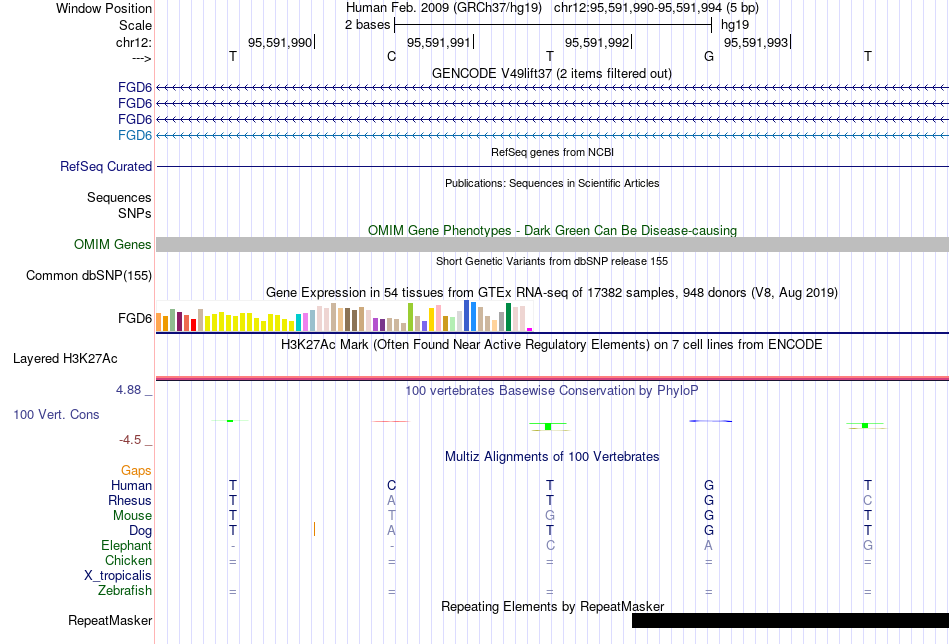
Task: Click the FGD6 label beside the GTEx bar chart
Action: point(135,318)
